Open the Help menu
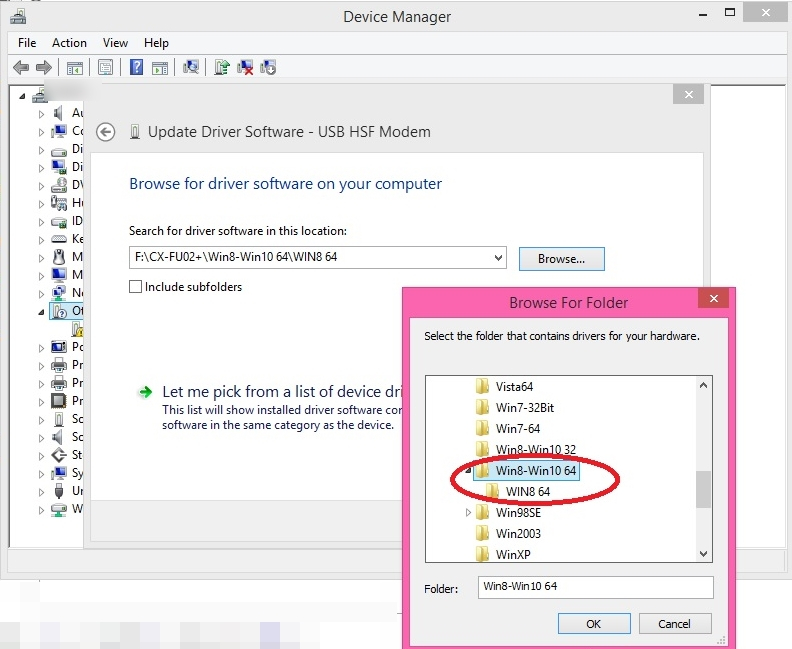This screenshot has width=792, height=649. (156, 43)
